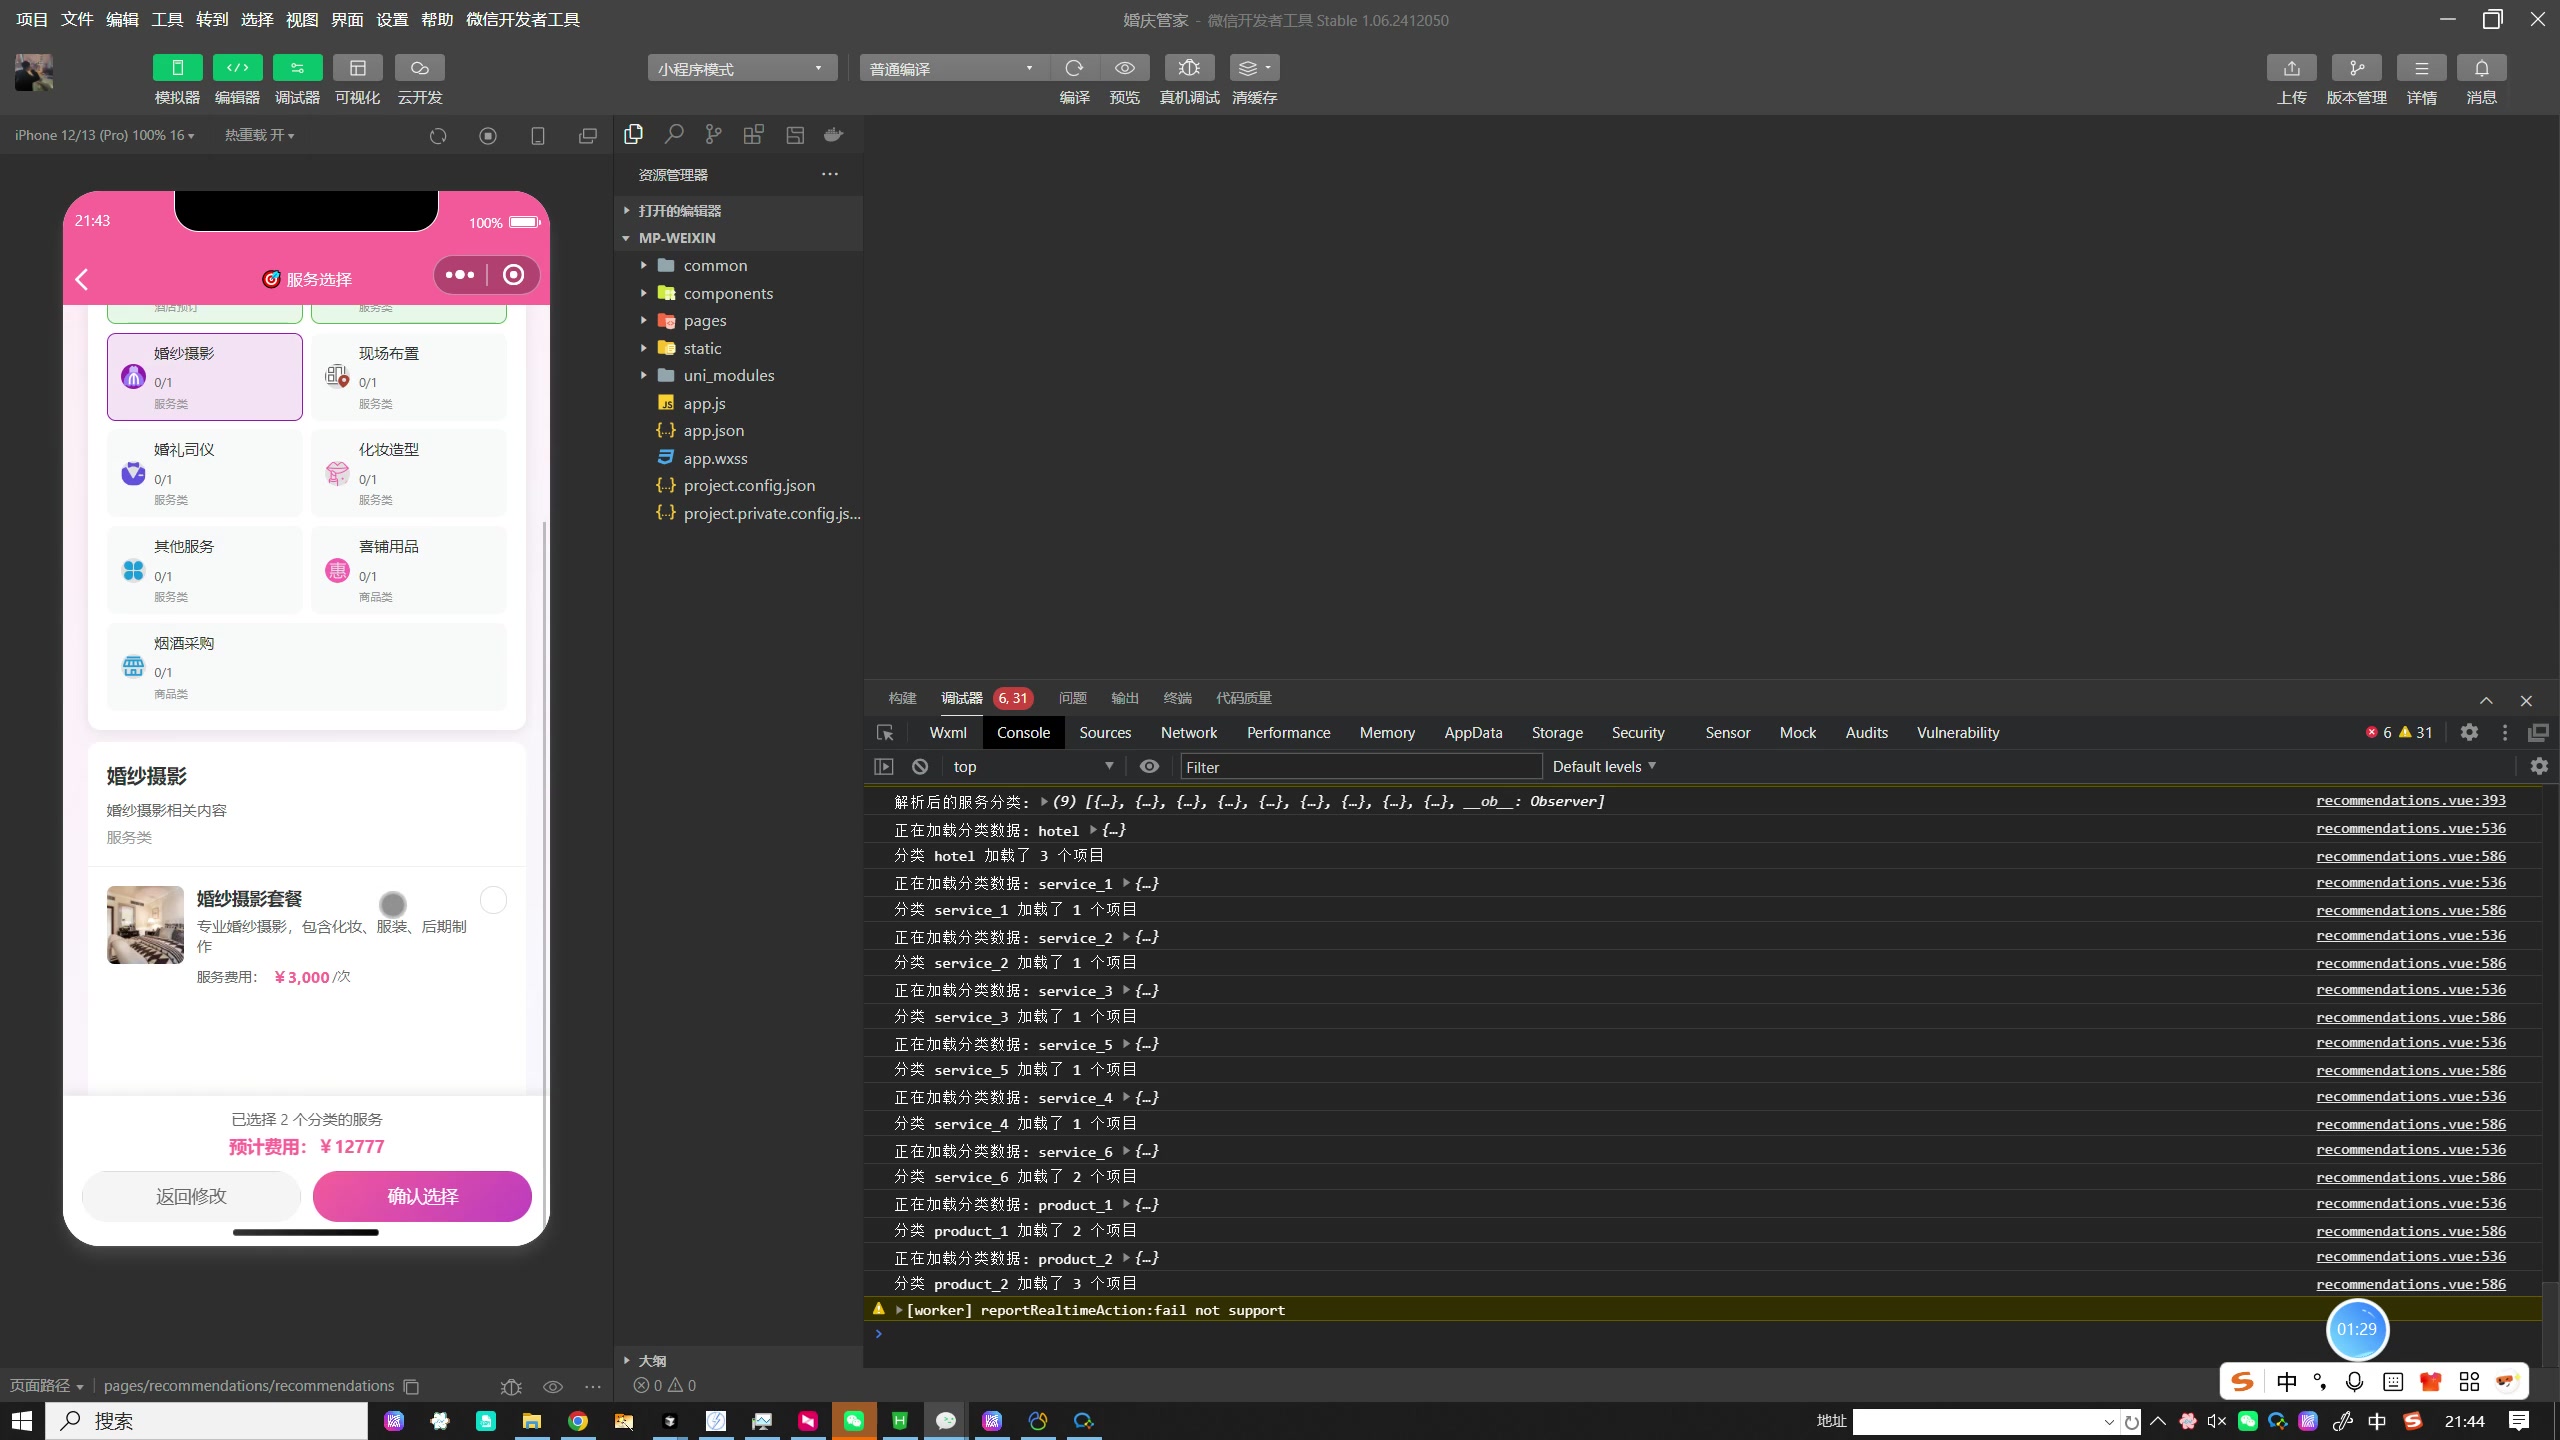
Task: Open the mini program mode dropdown
Action: point(741,68)
